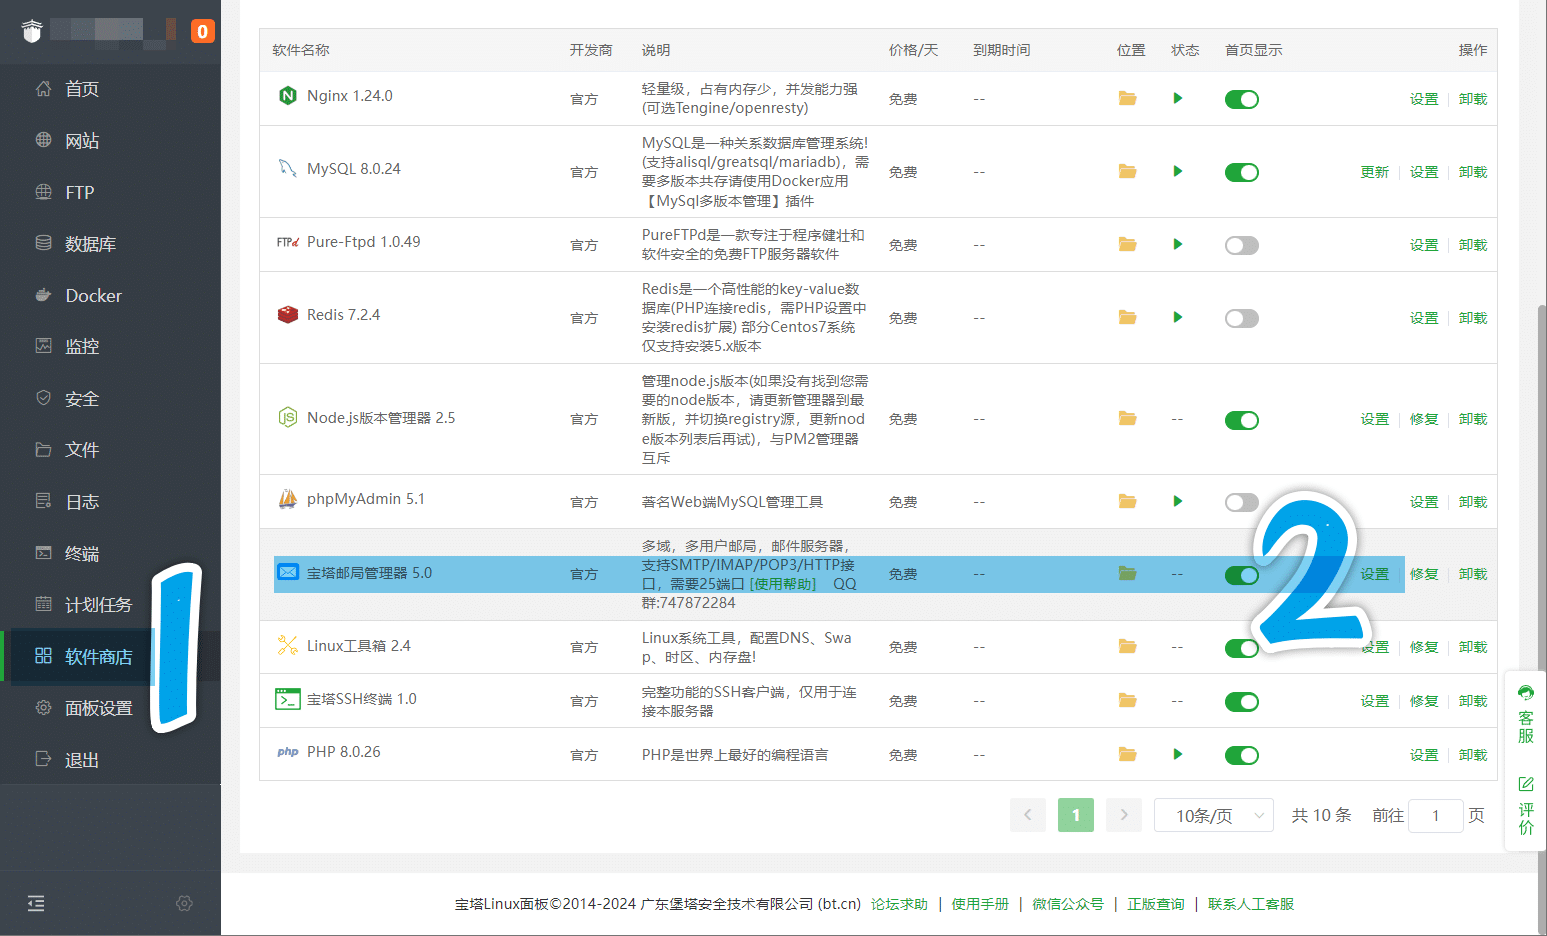Click 修复 for Node.js版本管理器
This screenshot has height=936, width=1547.
(1424, 419)
